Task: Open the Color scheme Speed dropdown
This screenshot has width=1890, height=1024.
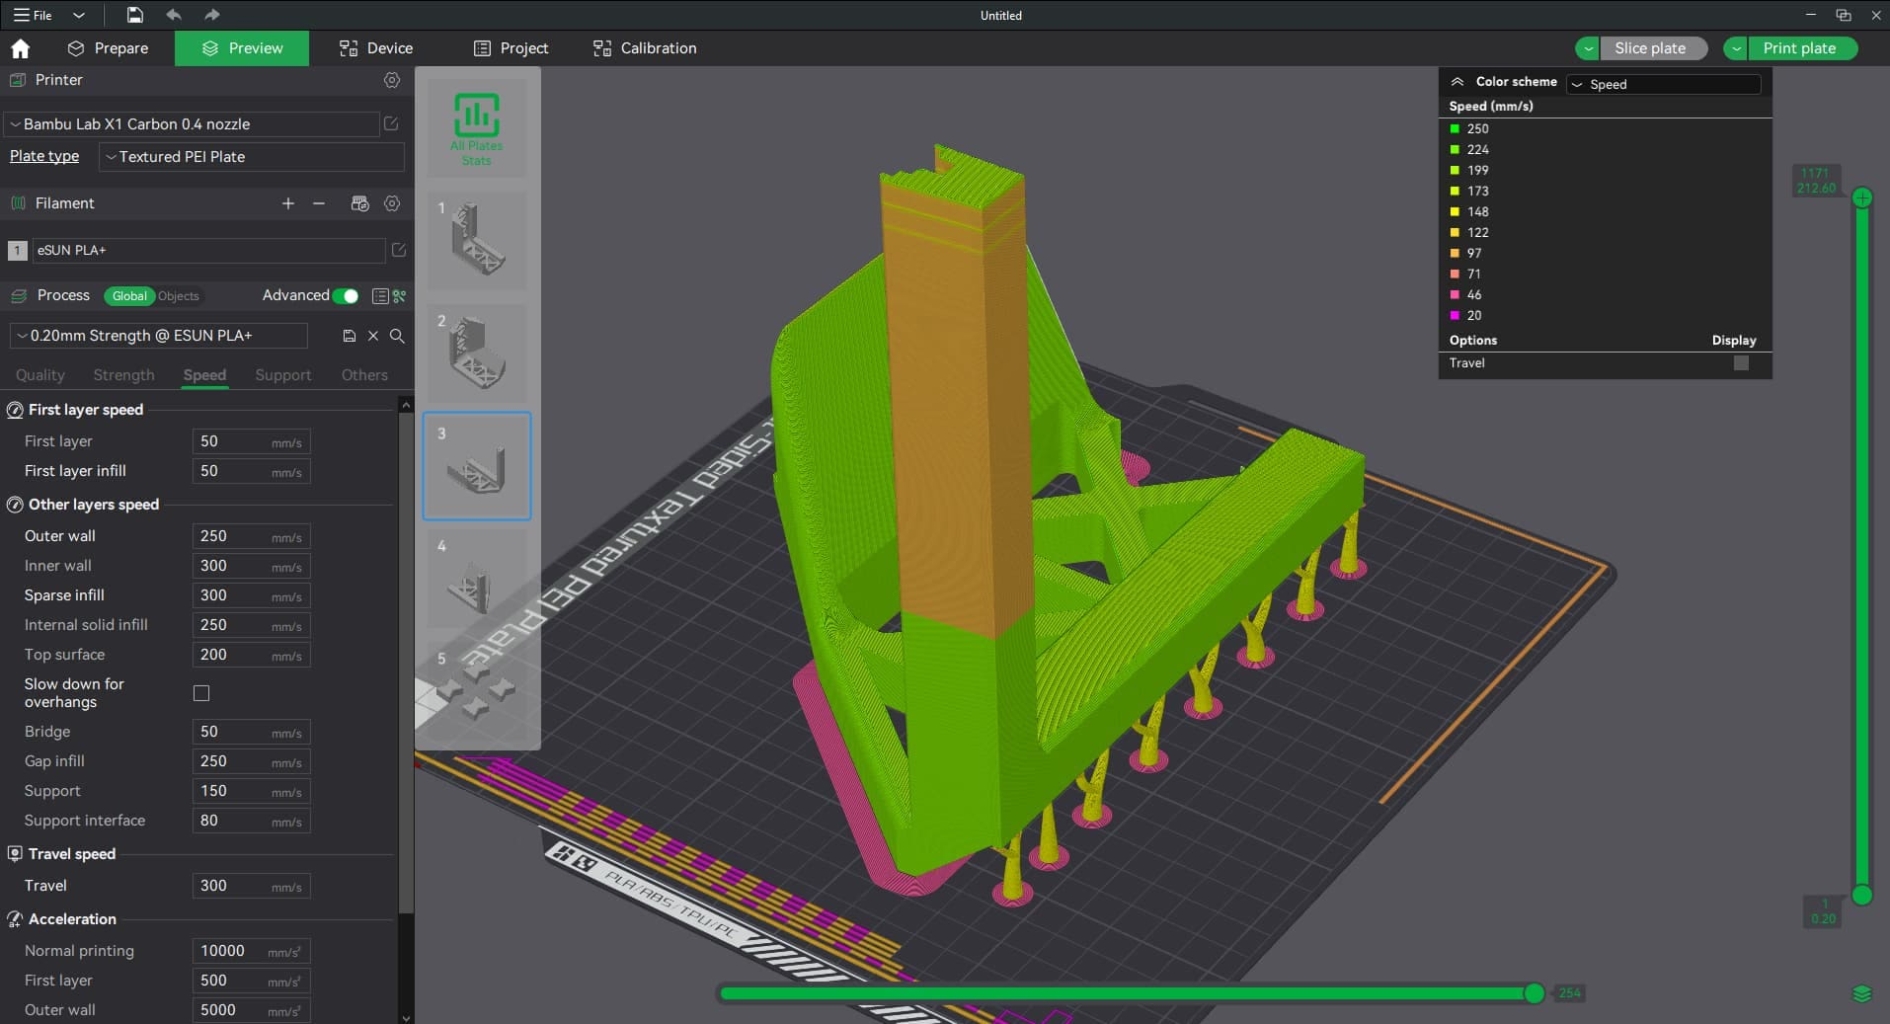Action: (x=1664, y=84)
